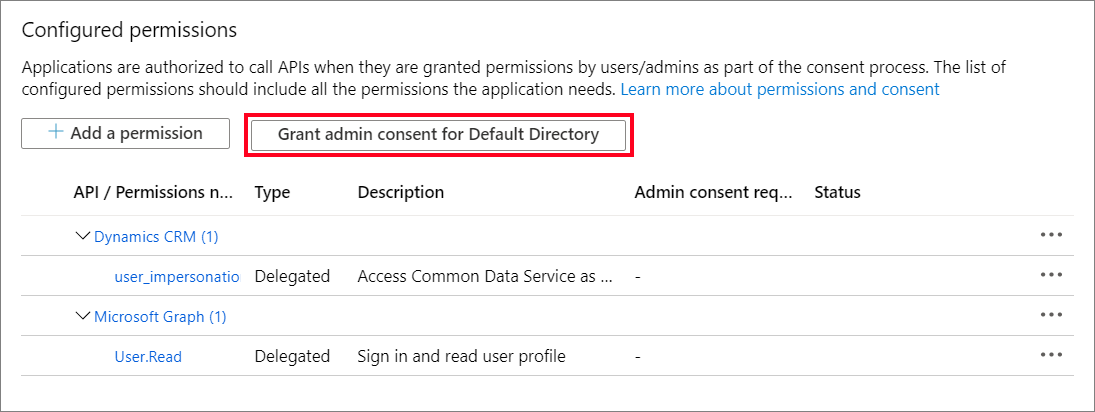Click the Add a permission button
Screen dimensions: 1095x412
(x=126, y=134)
